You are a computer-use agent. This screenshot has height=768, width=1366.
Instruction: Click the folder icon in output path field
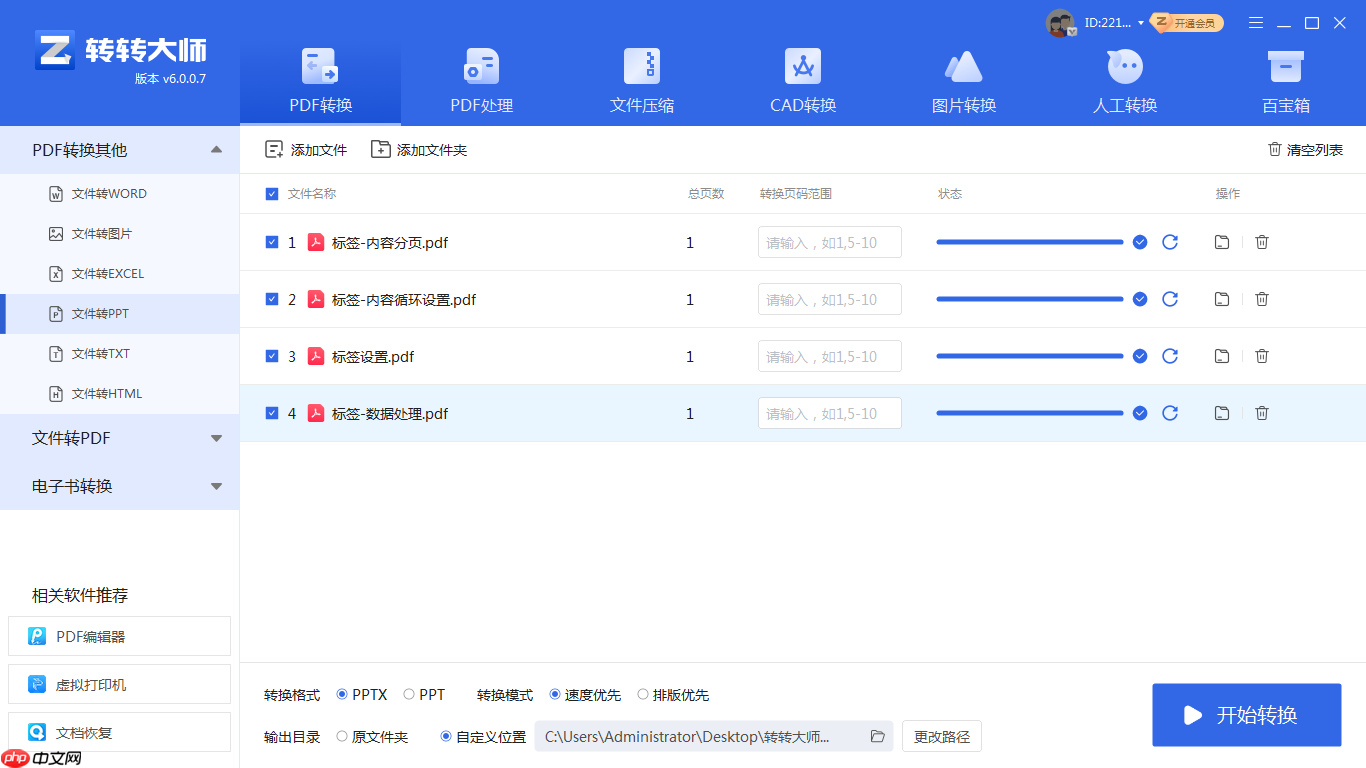tap(878, 737)
